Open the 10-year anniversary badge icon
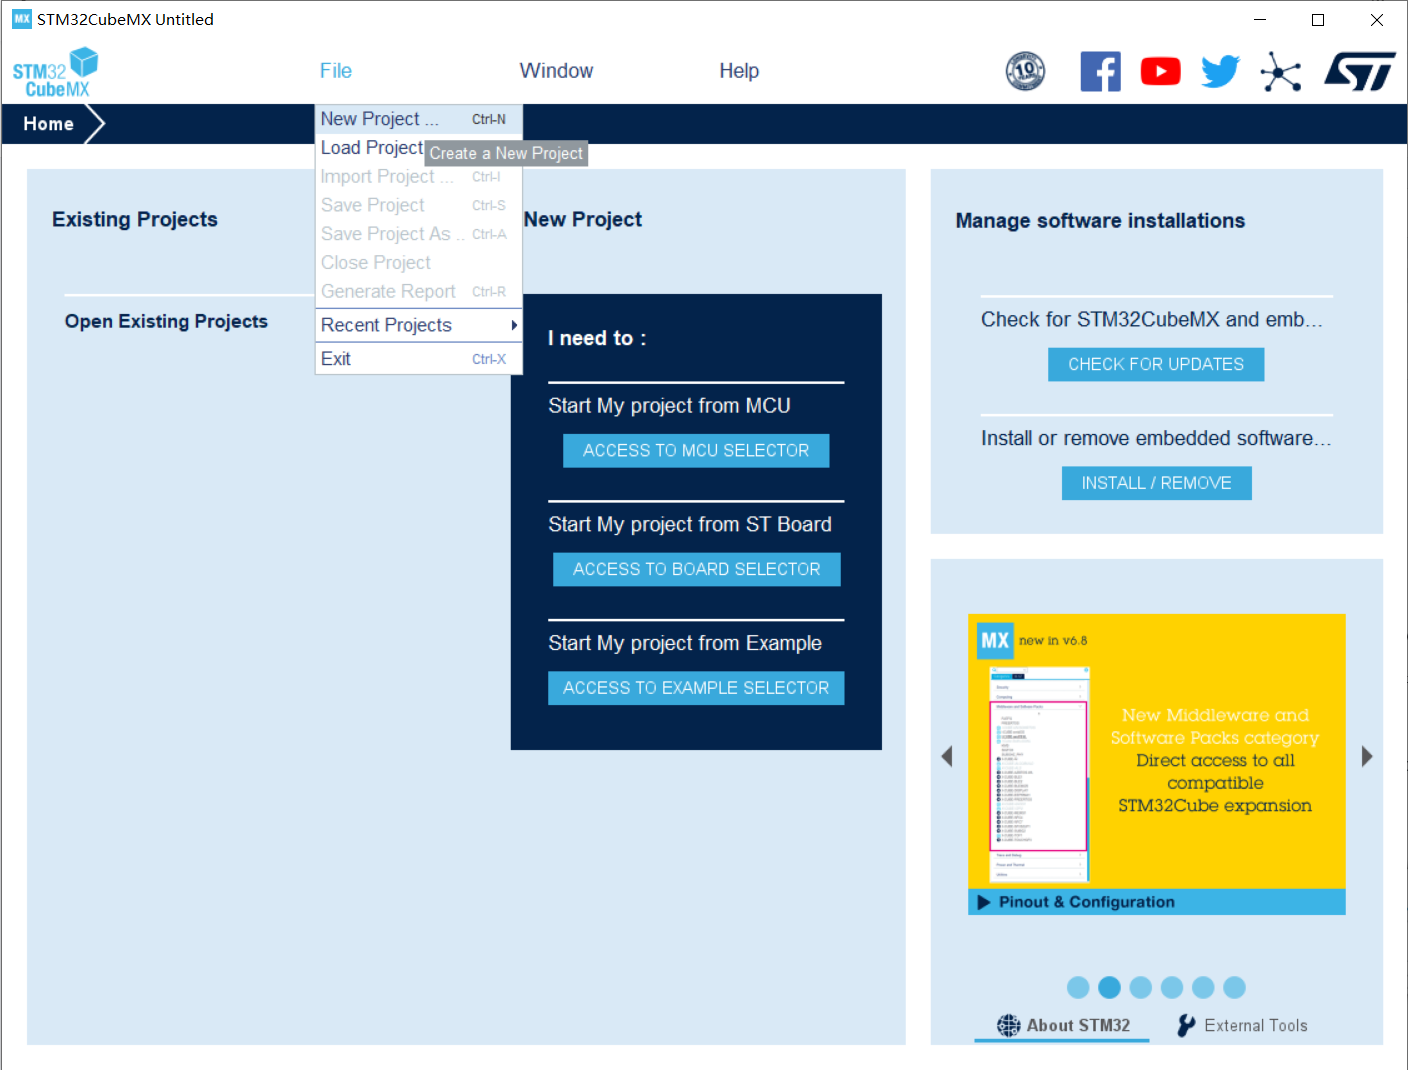This screenshot has width=1408, height=1070. pos(1025,71)
